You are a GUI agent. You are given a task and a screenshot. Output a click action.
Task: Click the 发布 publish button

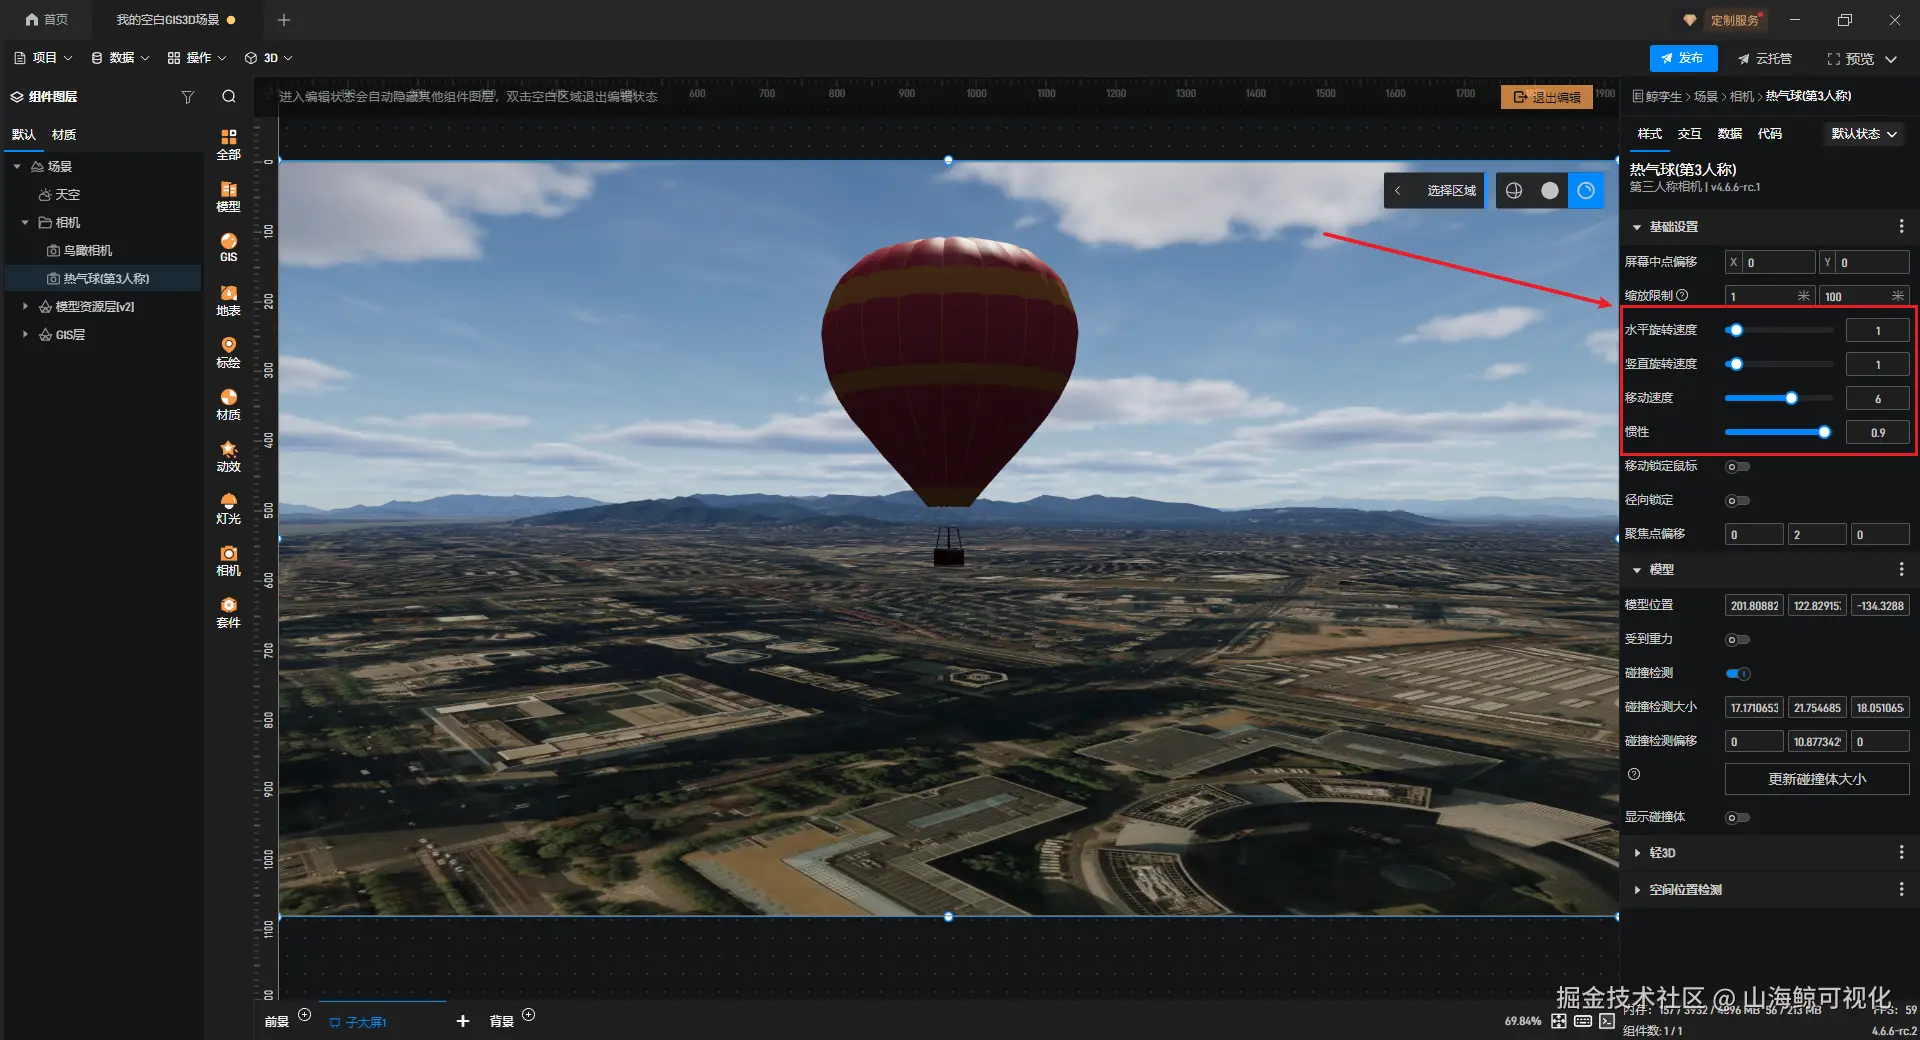(1683, 58)
